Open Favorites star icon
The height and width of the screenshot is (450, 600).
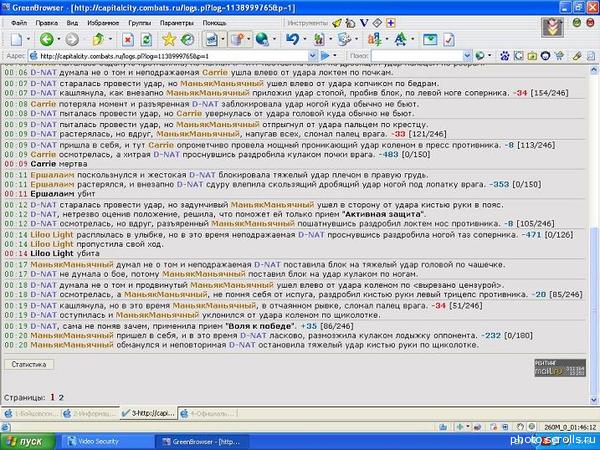(x=168, y=39)
